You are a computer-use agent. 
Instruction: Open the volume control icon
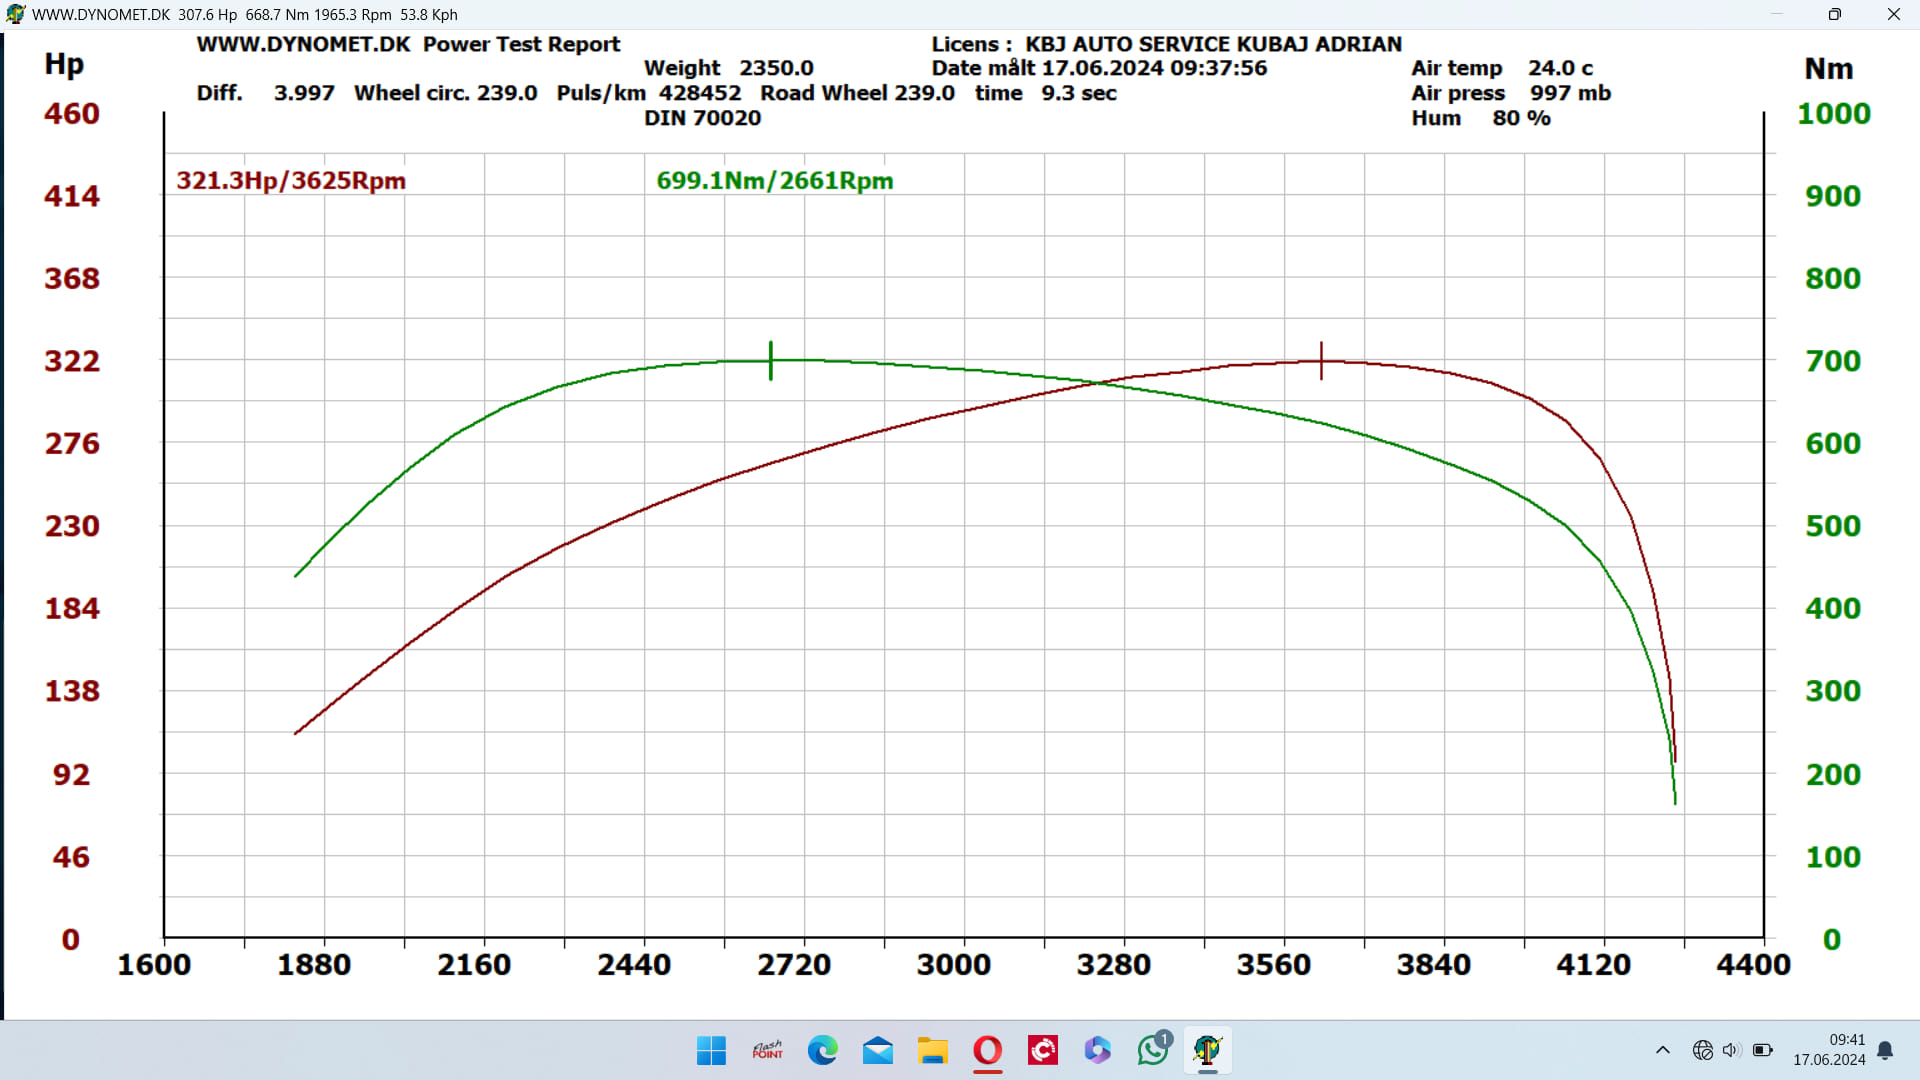(1731, 1050)
